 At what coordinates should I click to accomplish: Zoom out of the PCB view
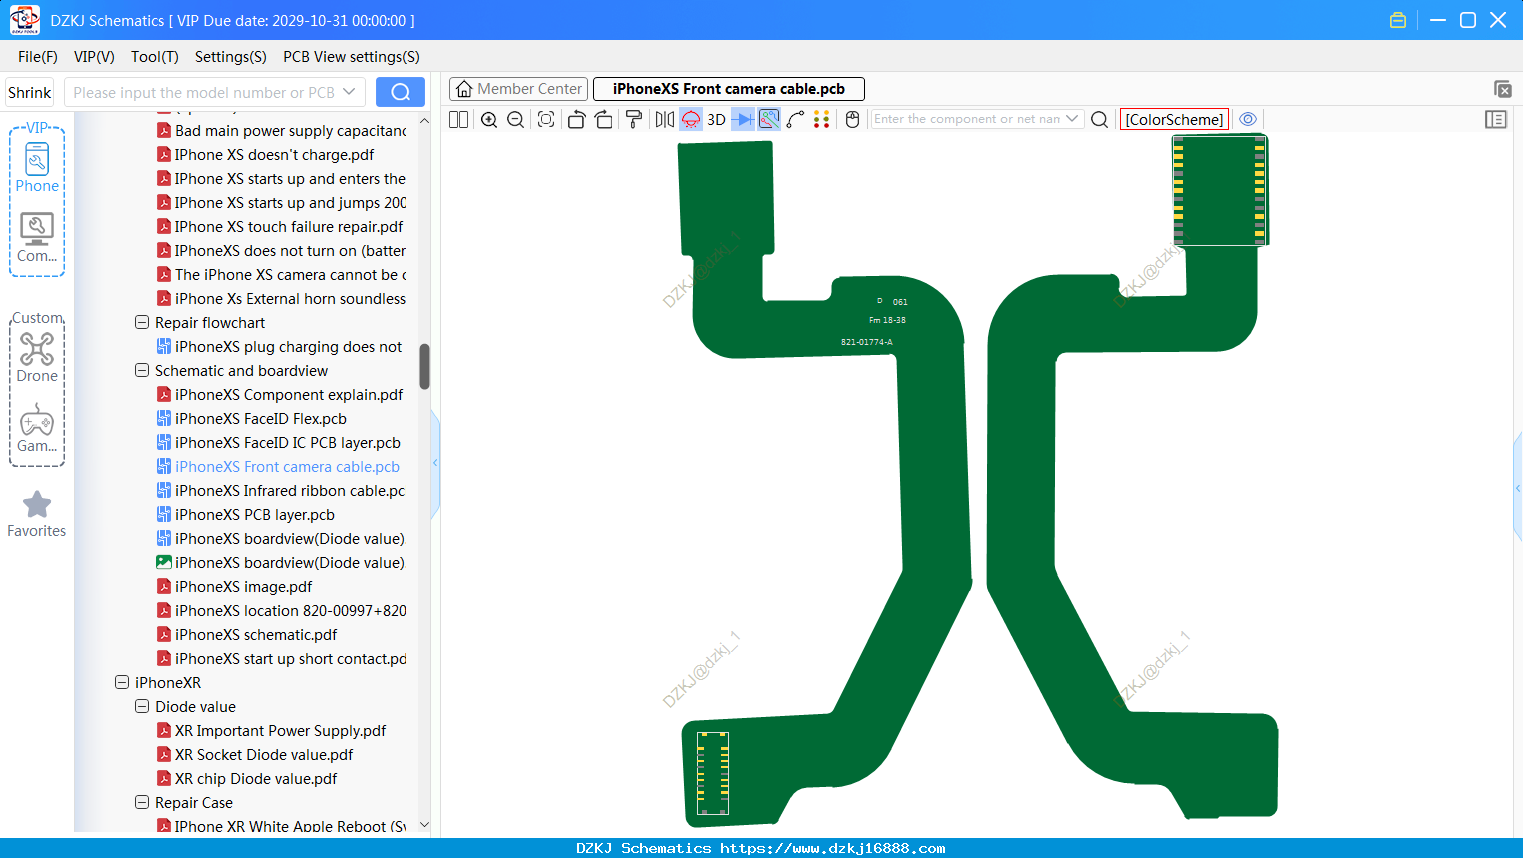pyautogui.click(x=515, y=120)
